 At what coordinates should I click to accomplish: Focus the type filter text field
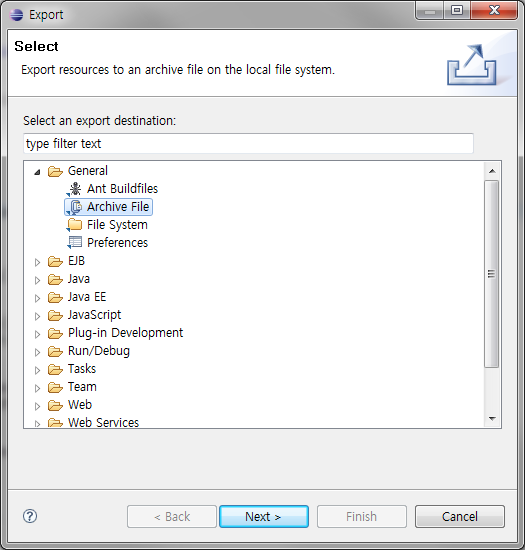pyautogui.click(x=248, y=143)
